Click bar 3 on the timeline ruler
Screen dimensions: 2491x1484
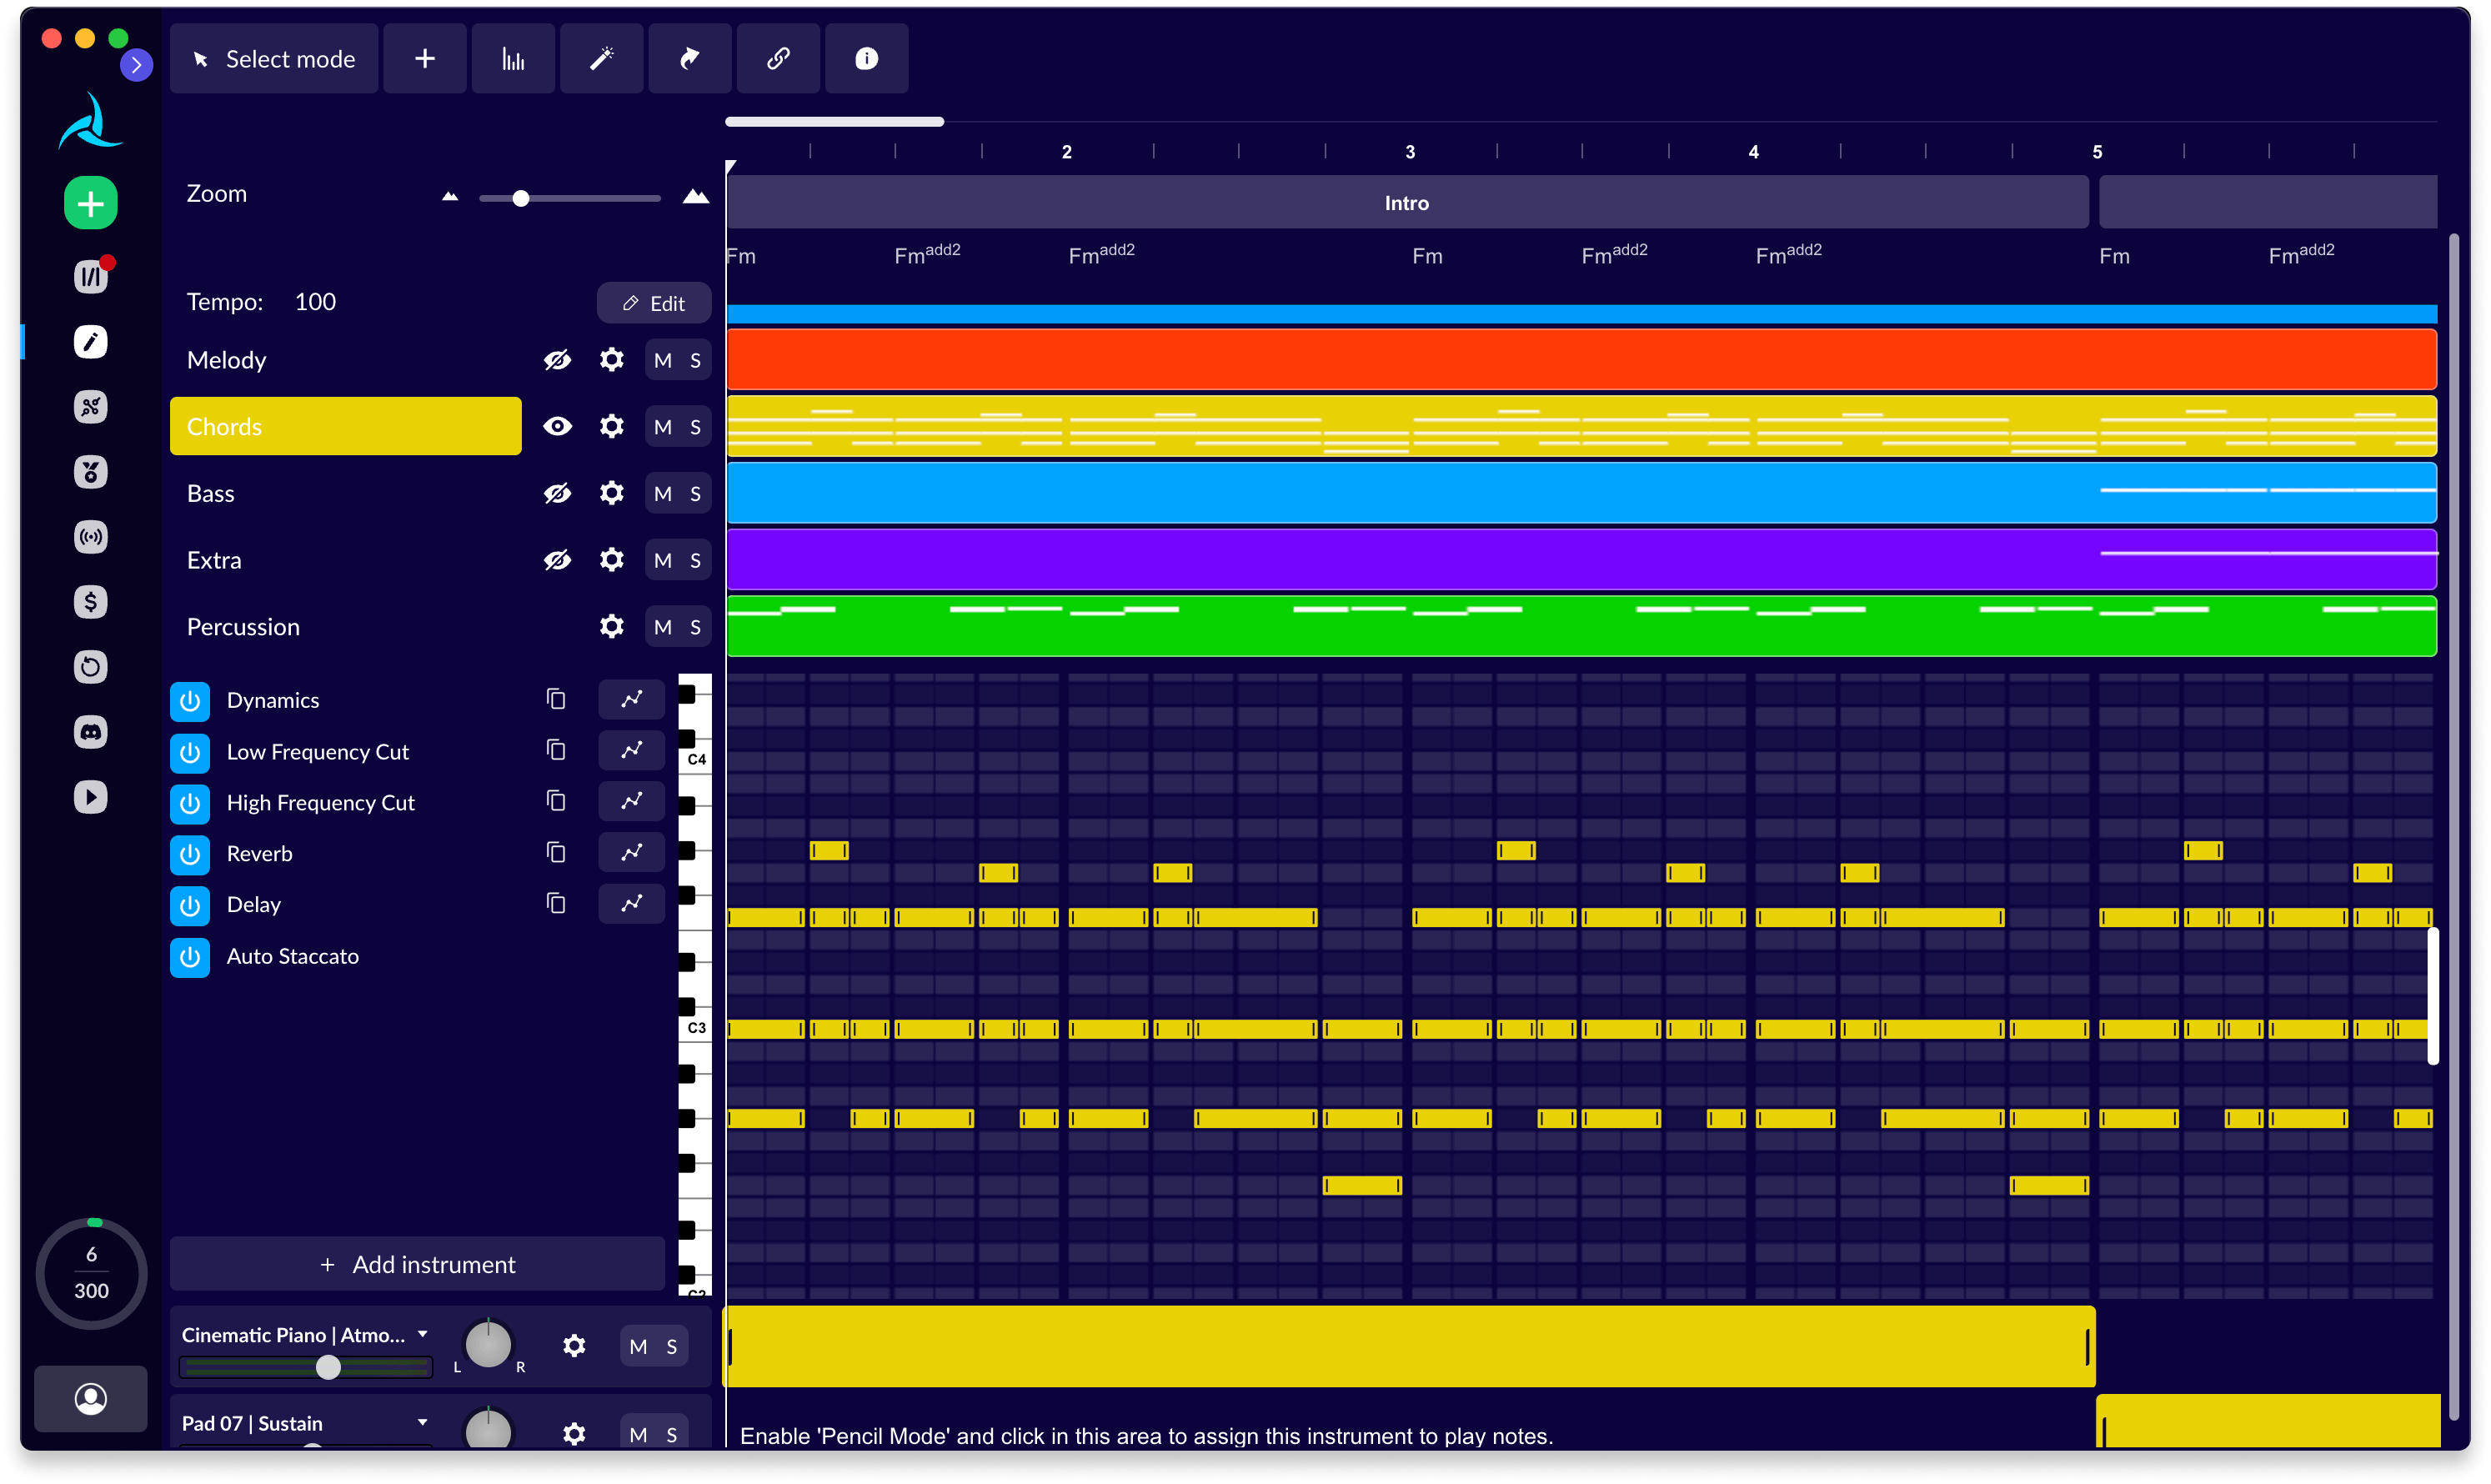tap(1410, 152)
